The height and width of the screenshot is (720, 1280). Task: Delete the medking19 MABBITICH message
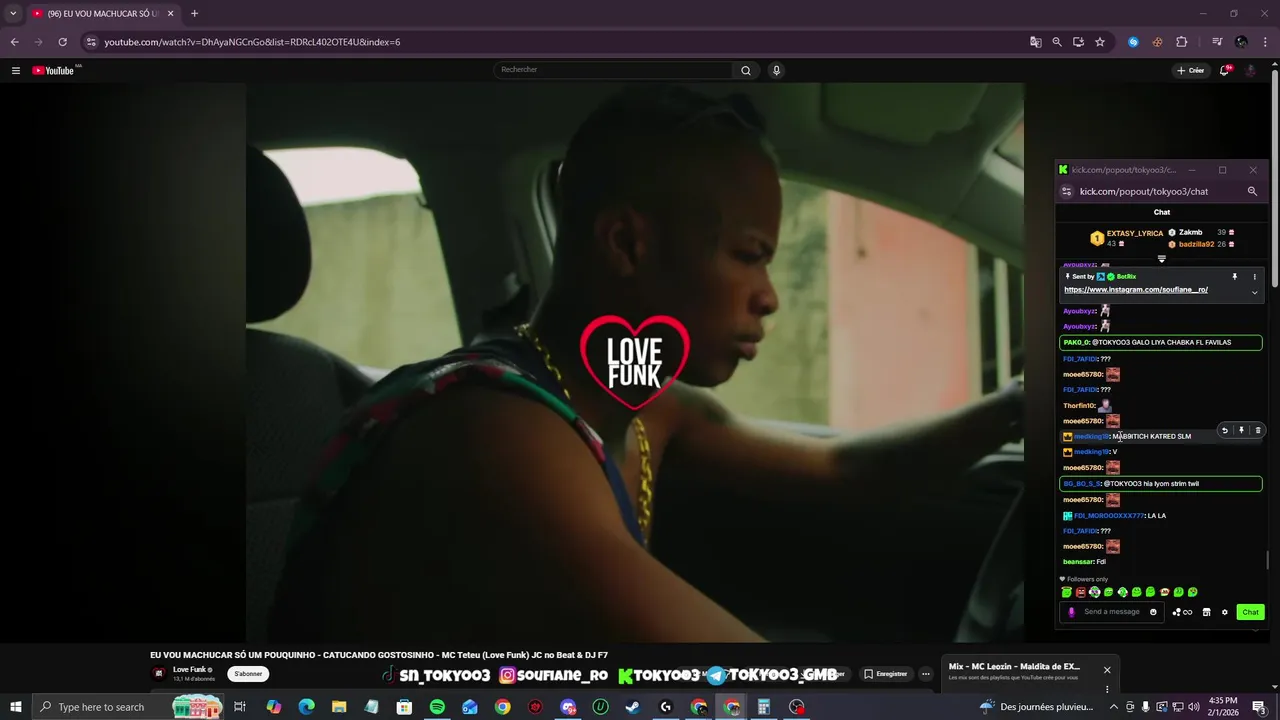coord(1258,430)
